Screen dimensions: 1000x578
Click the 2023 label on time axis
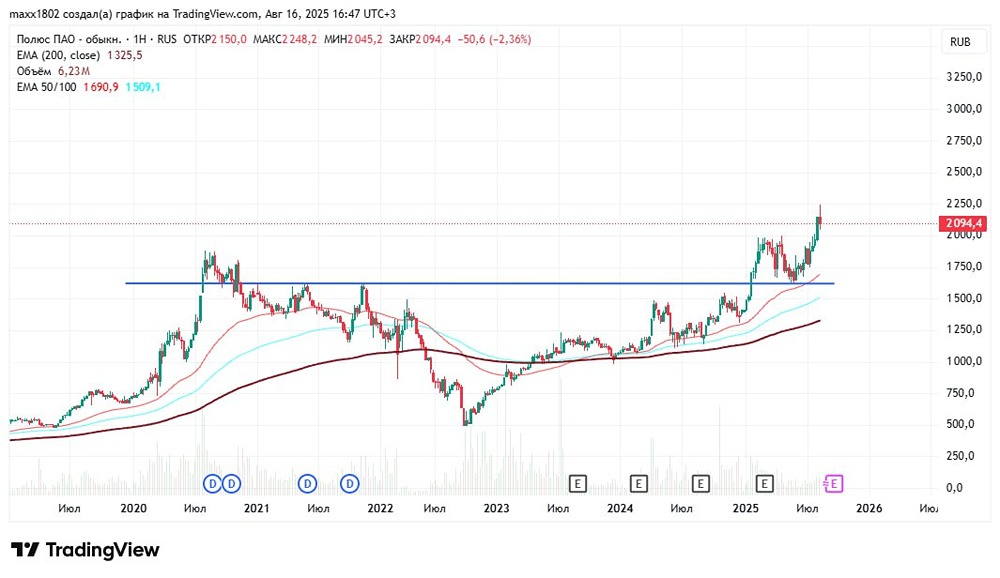[x=496, y=508]
